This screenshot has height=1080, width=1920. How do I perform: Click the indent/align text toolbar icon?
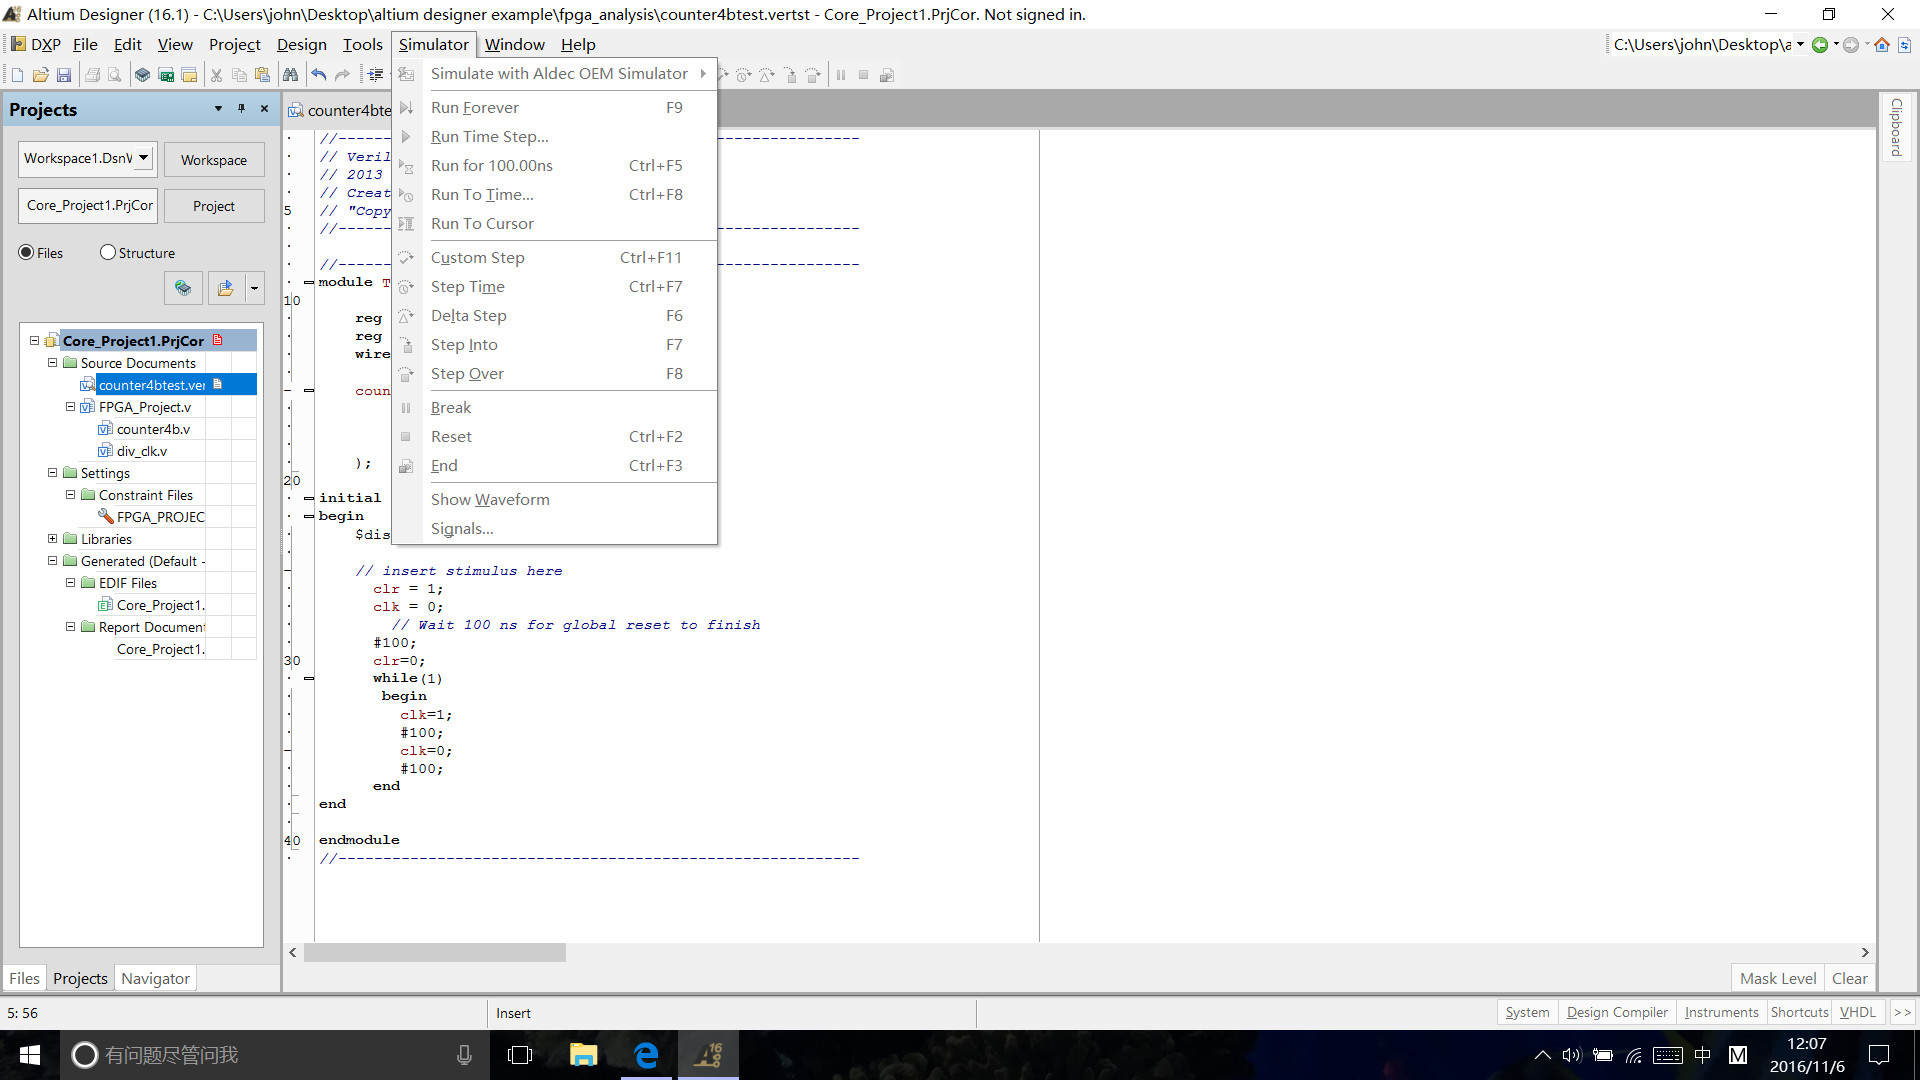375,75
